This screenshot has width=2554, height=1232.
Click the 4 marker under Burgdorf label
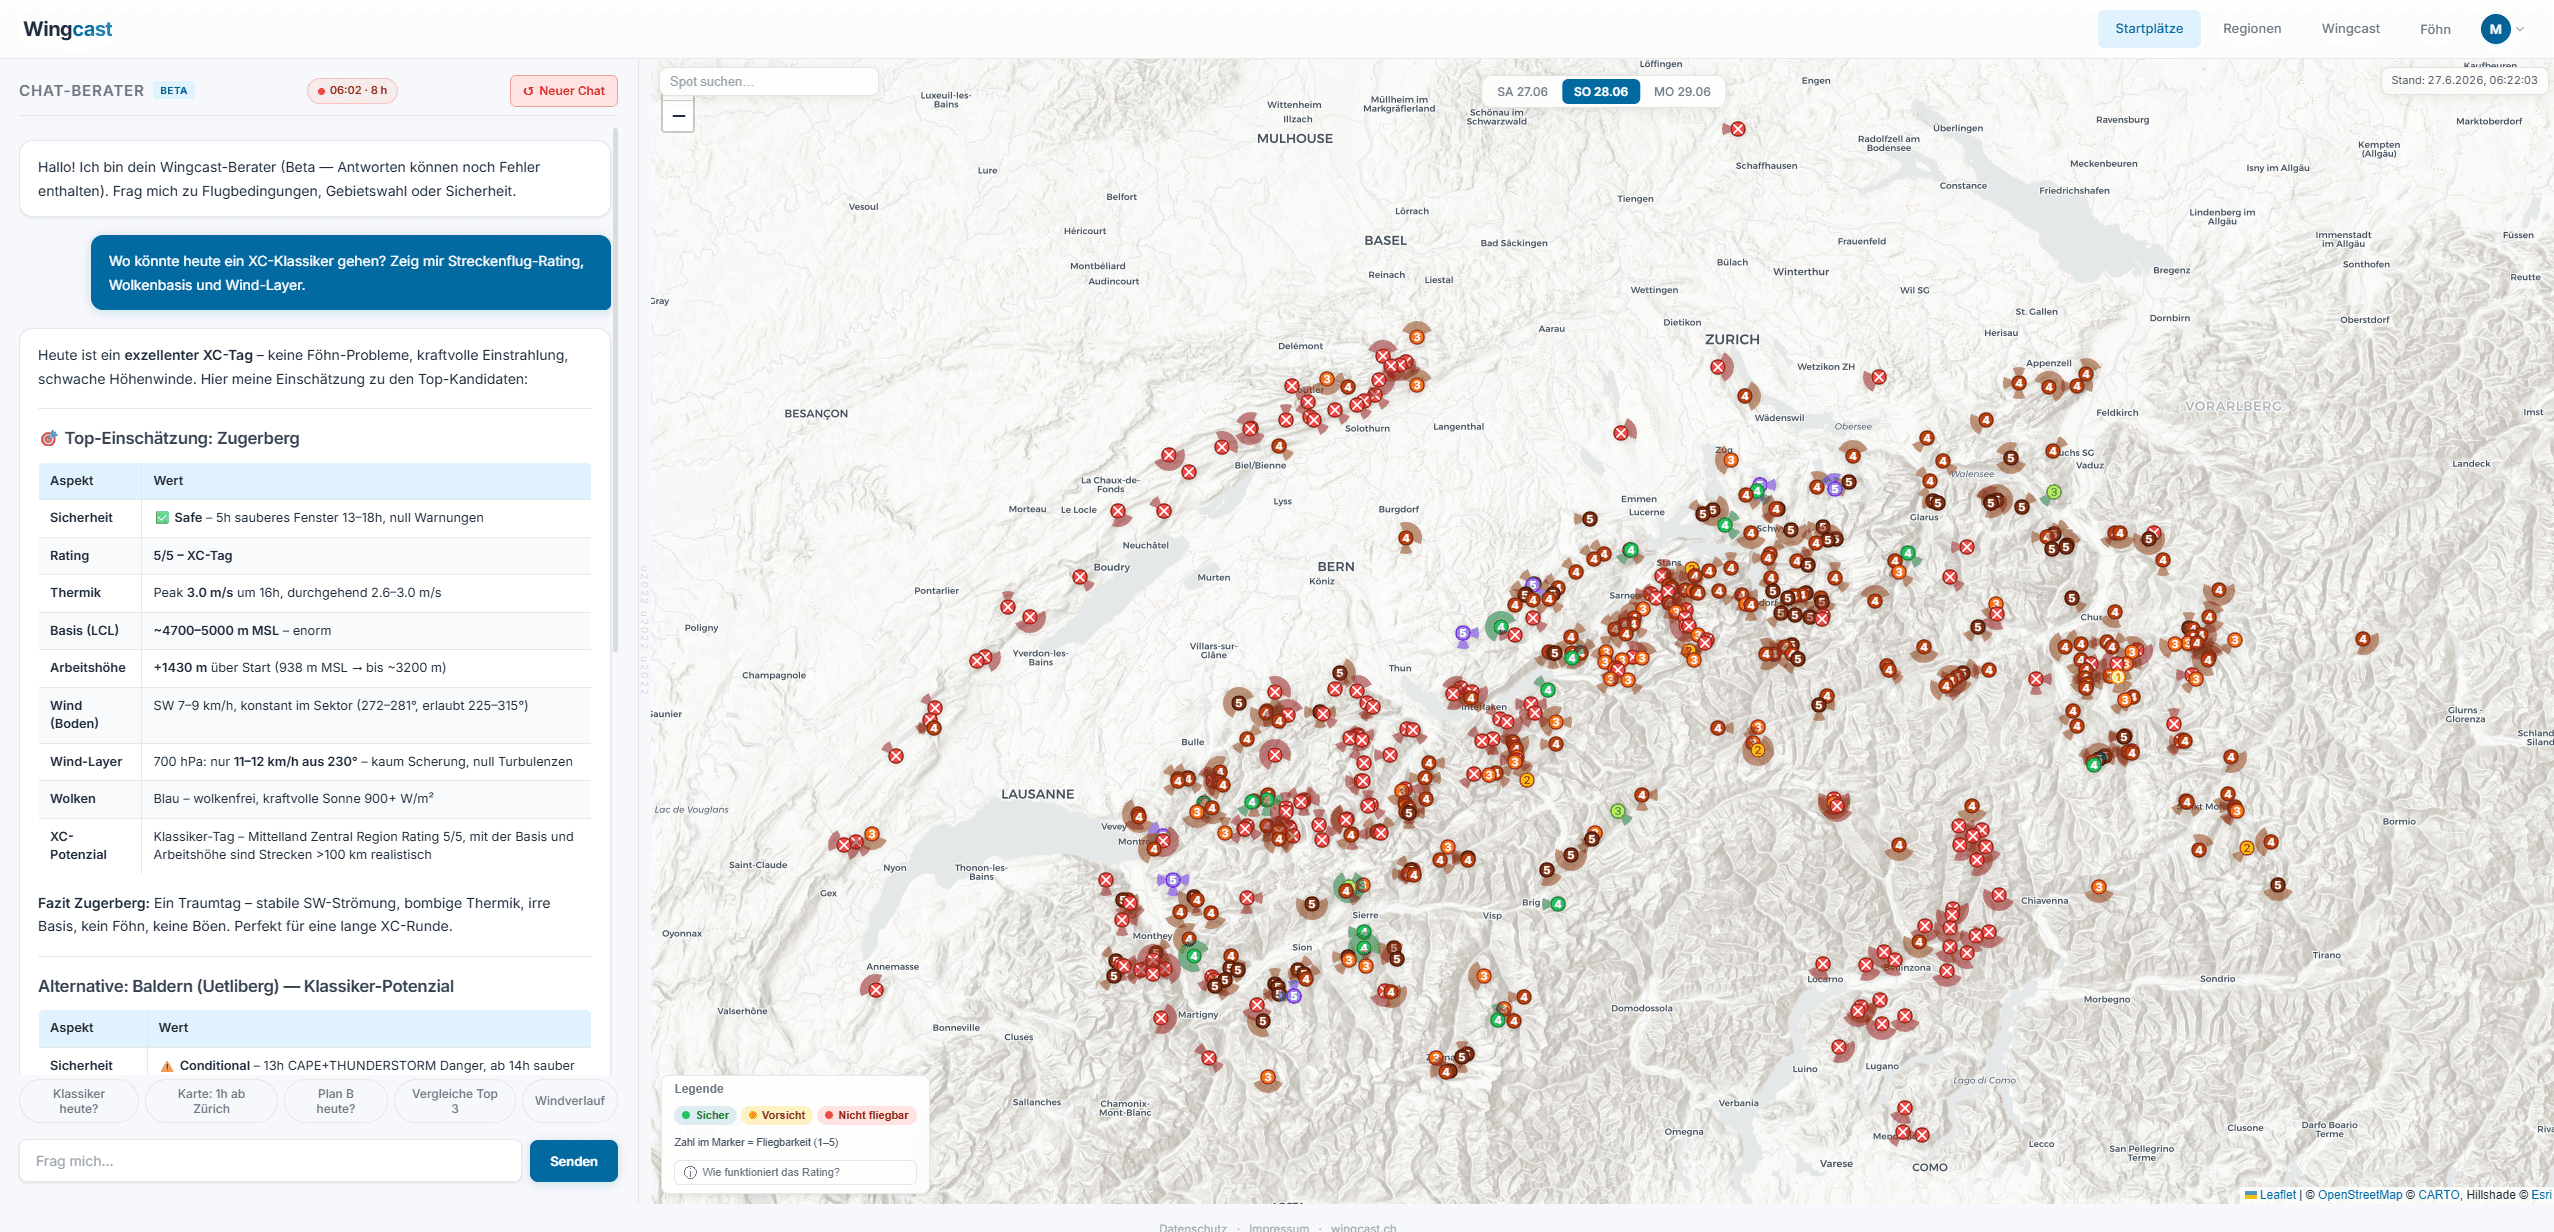[x=1406, y=538]
